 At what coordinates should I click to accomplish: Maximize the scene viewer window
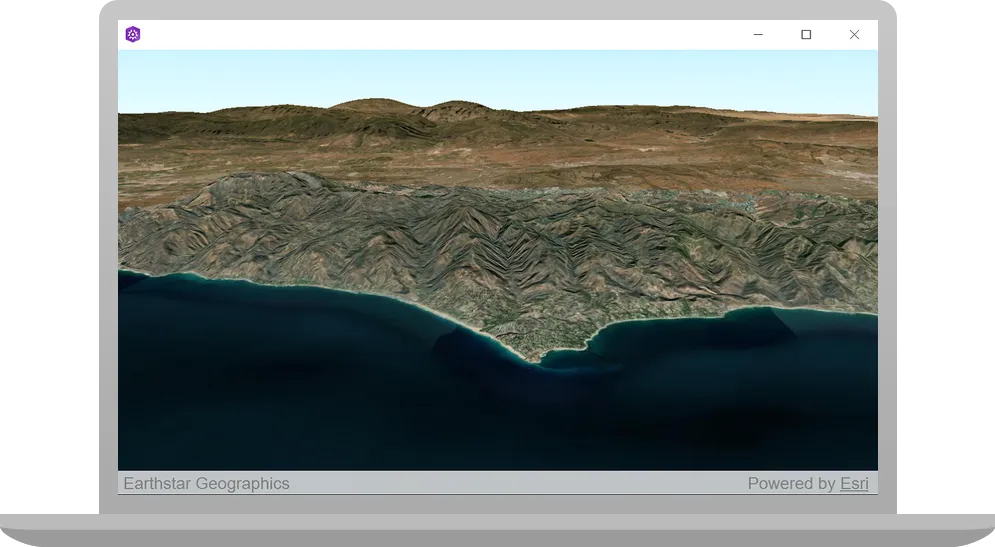click(x=806, y=34)
